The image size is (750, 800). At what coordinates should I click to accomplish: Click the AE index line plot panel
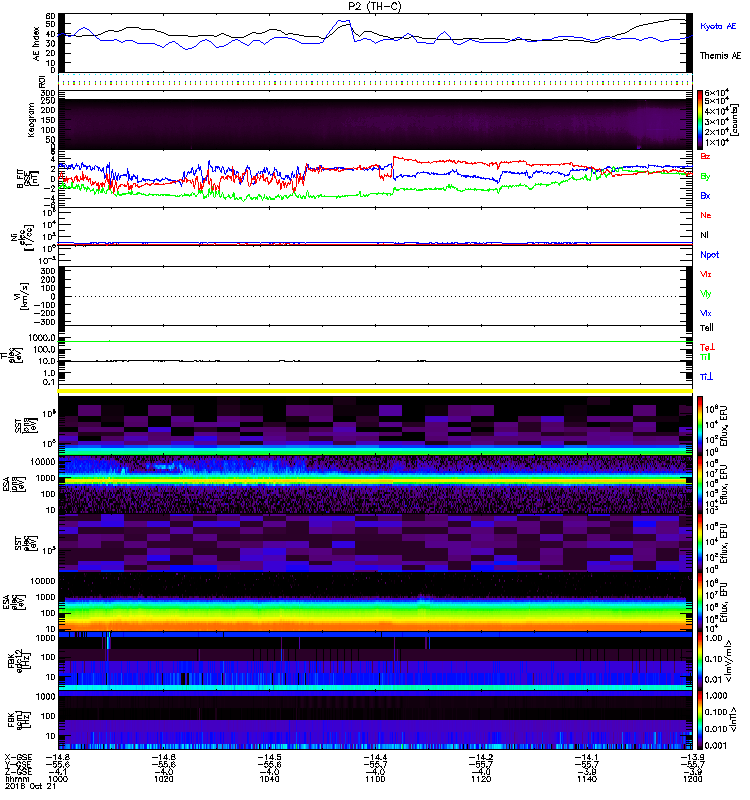(x=375, y=43)
